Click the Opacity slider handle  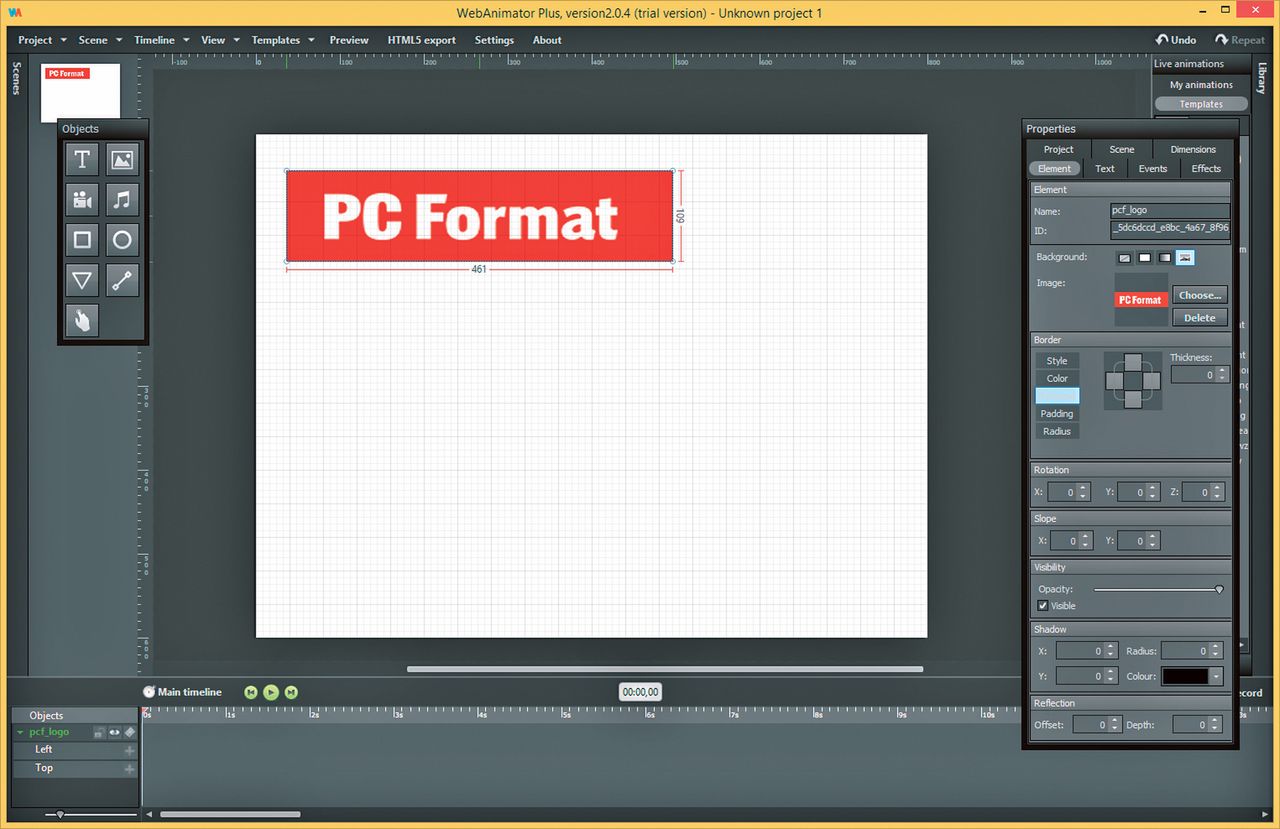[x=1219, y=590]
